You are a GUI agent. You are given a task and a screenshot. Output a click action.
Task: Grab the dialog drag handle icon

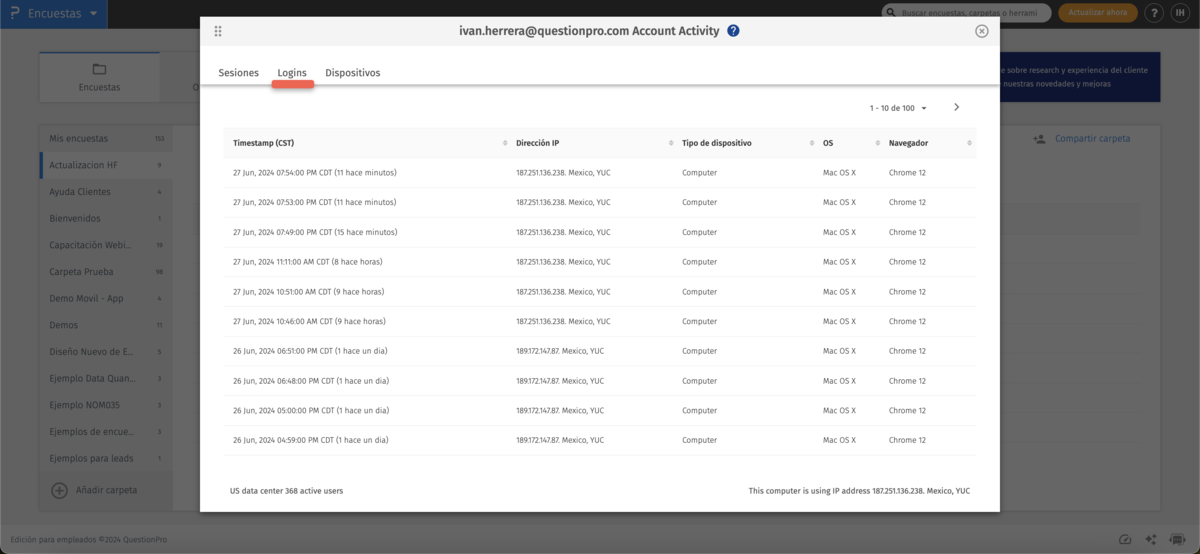(218, 31)
